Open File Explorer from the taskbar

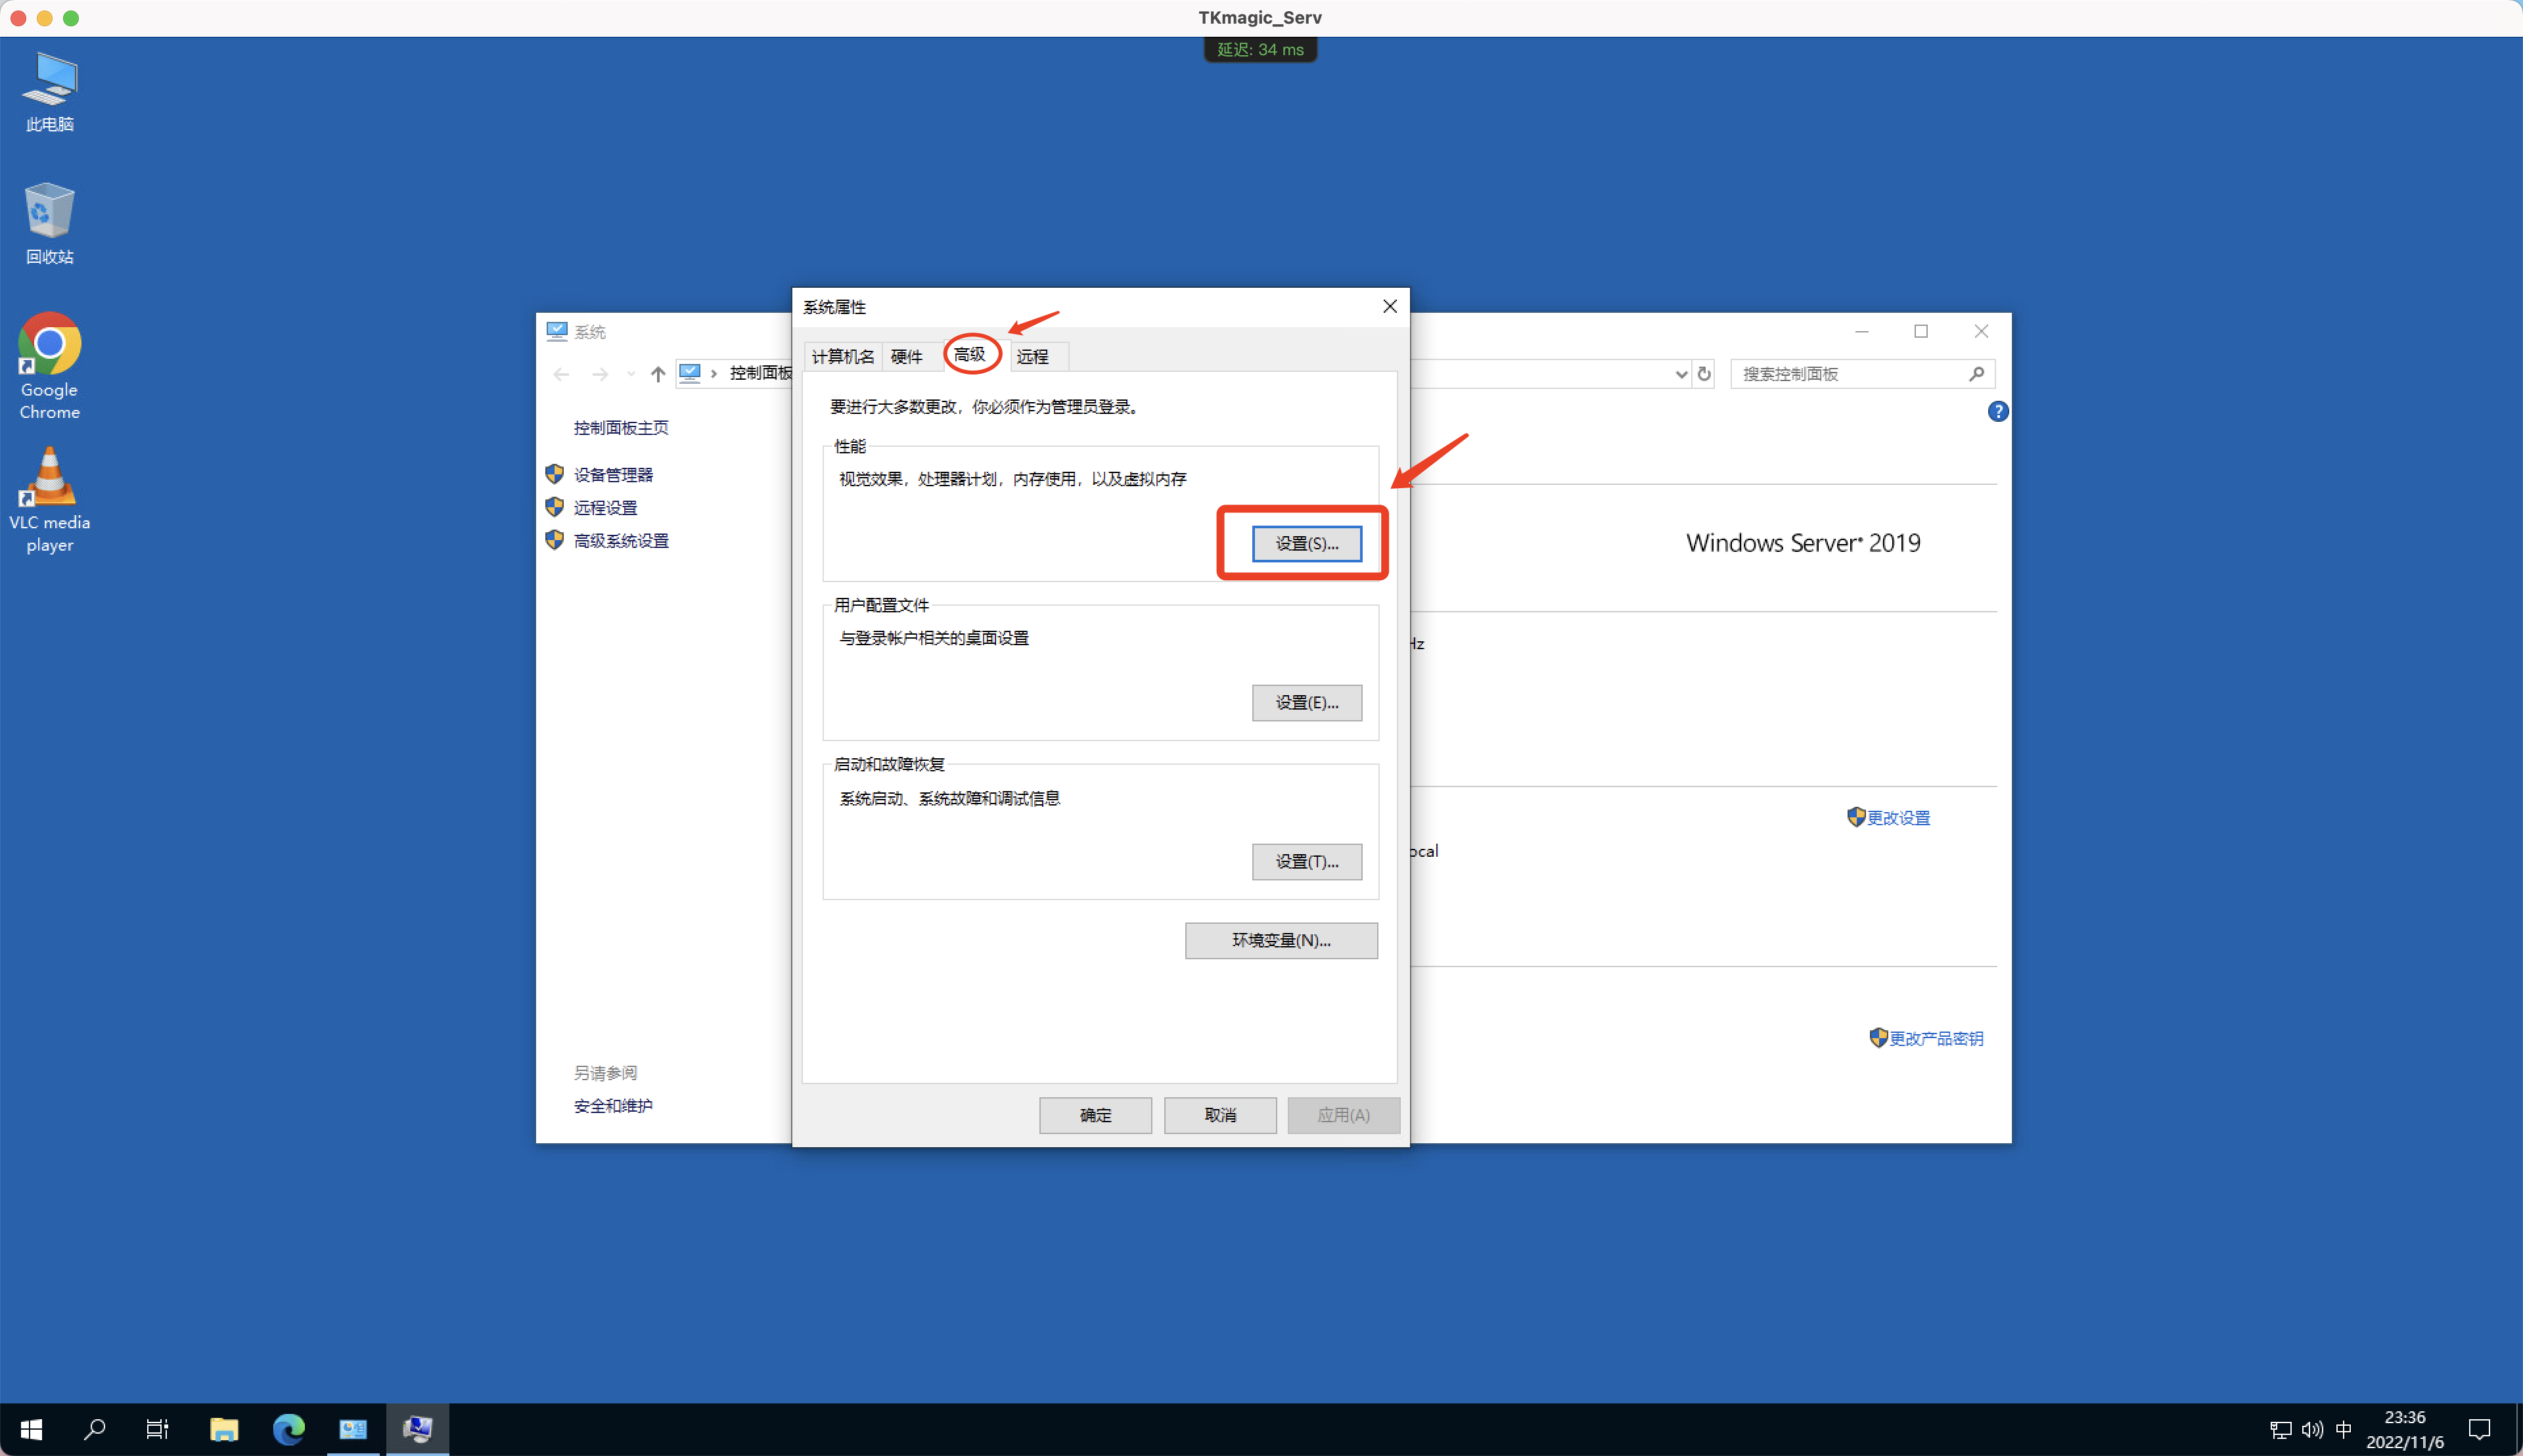tap(224, 1428)
